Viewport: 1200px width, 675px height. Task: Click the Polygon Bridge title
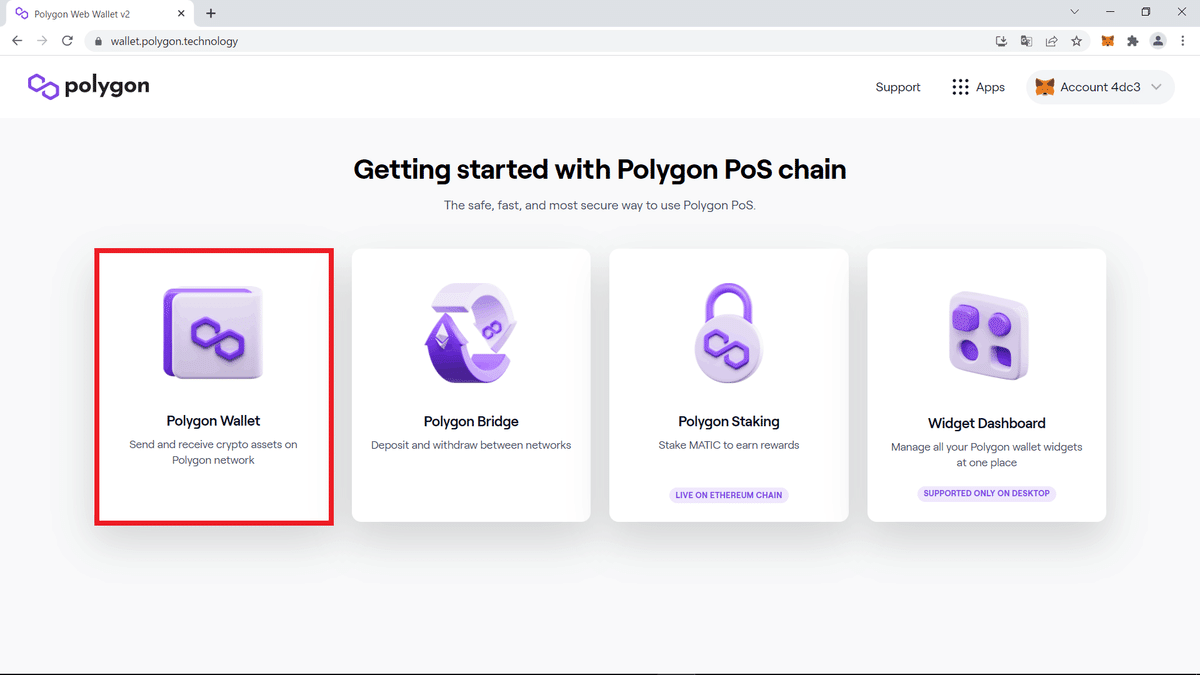[x=471, y=421]
